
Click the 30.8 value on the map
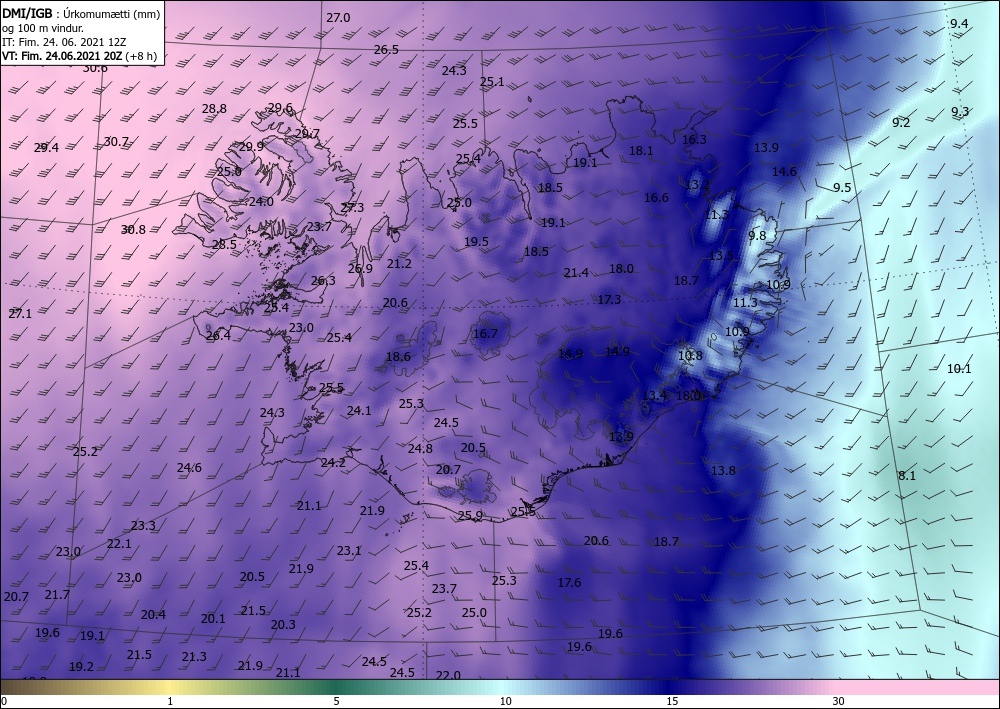133,230
